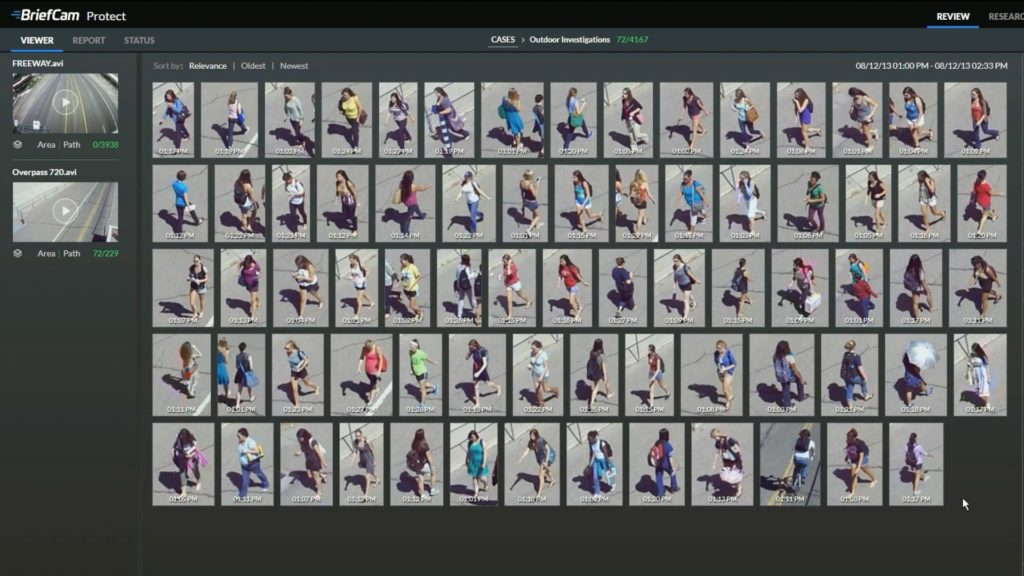The width and height of the screenshot is (1024, 576).
Task: Play the FREEWAY.avi video preview
Action: pos(65,102)
